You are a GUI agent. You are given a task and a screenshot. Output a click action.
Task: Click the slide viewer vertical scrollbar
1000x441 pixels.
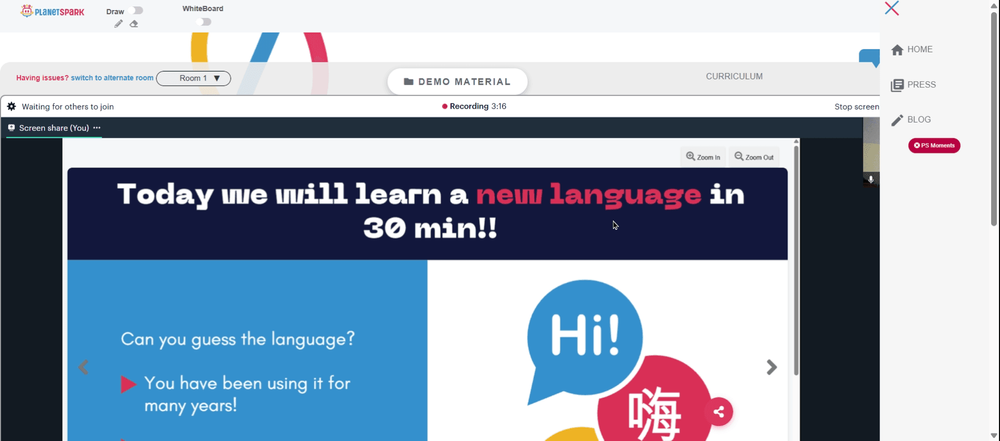coord(796,260)
